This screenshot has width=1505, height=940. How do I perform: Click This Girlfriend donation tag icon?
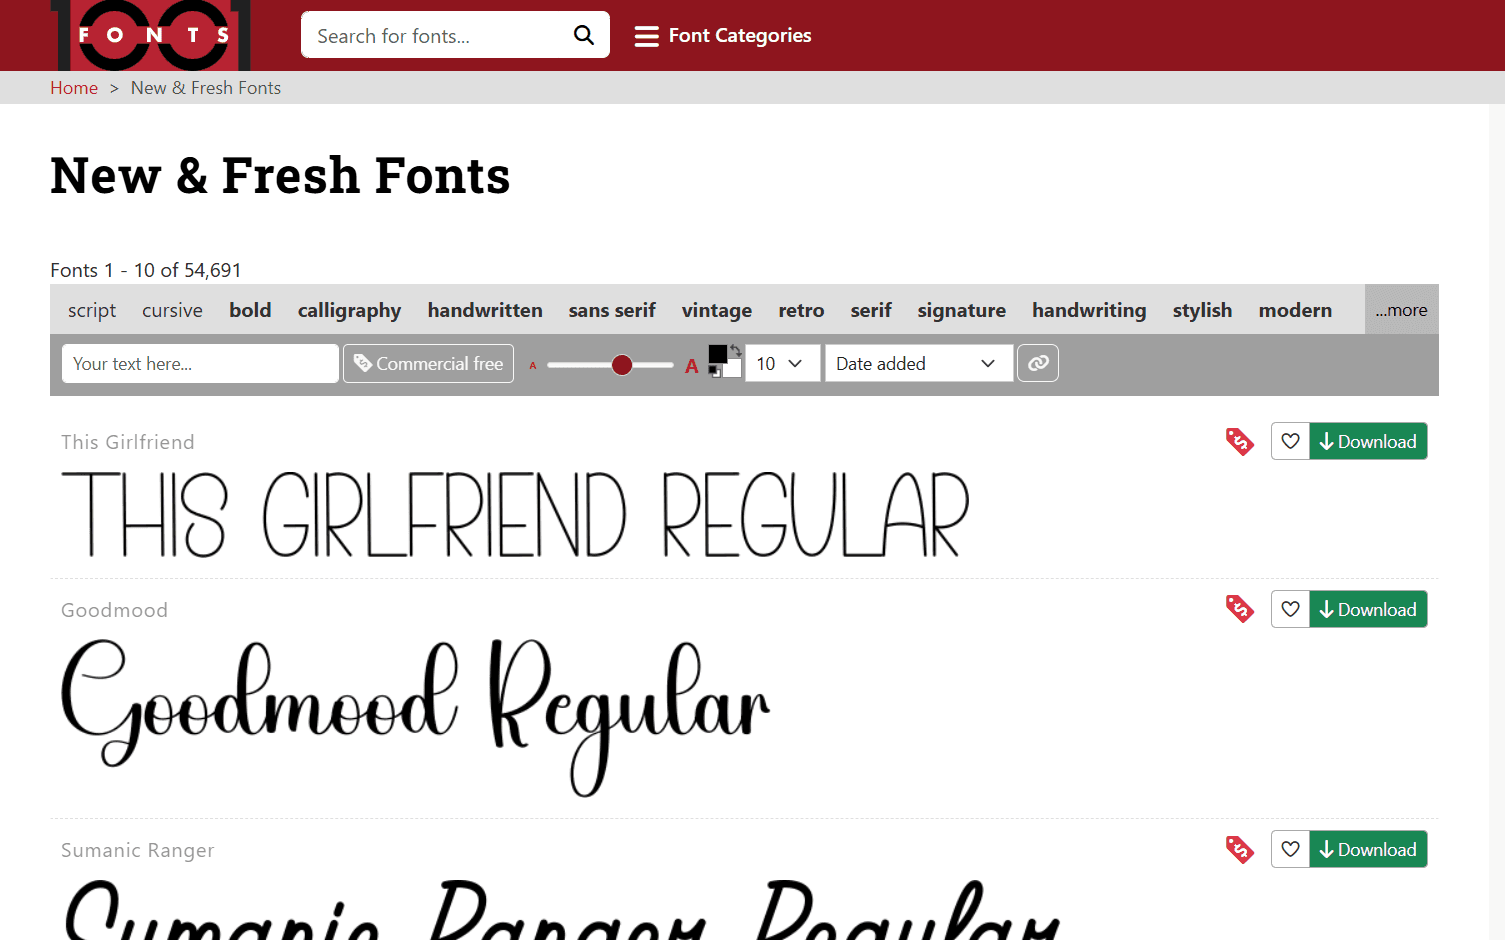click(1240, 441)
